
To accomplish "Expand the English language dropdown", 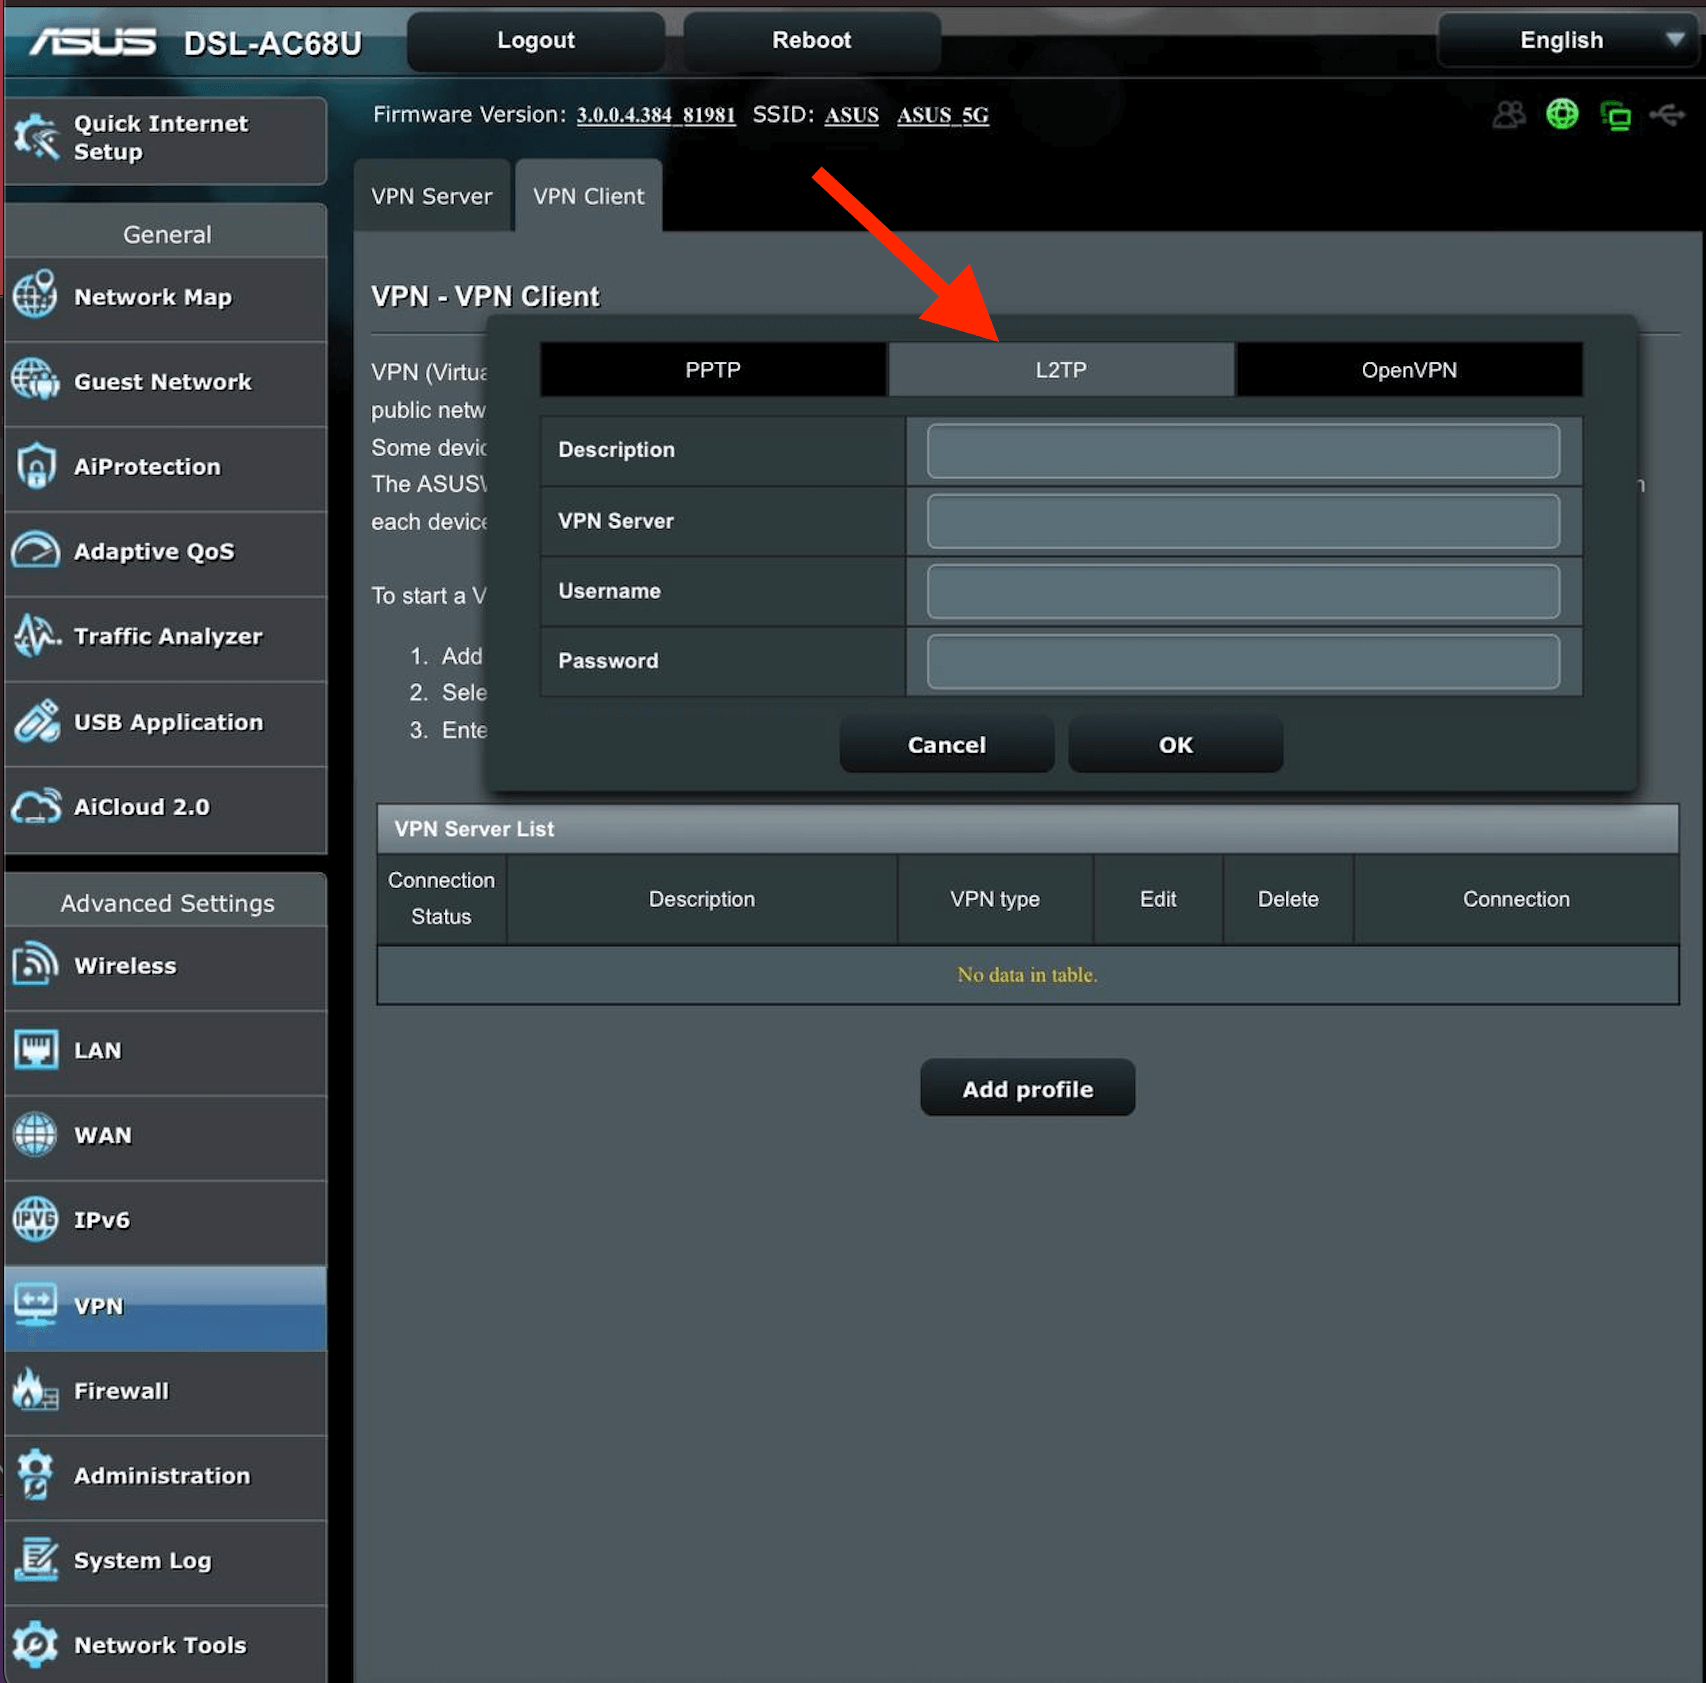I will pyautogui.click(x=1567, y=40).
